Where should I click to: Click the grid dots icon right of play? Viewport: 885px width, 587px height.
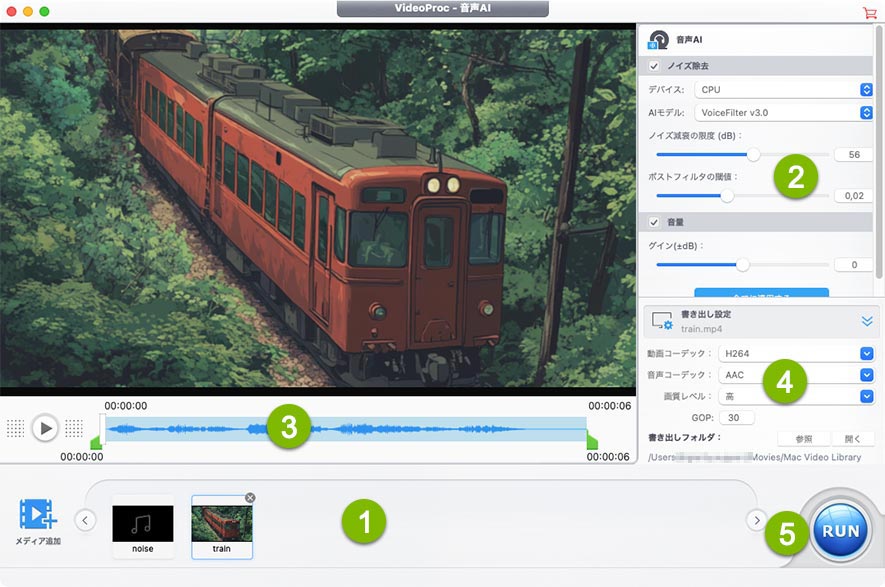(x=73, y=428)
